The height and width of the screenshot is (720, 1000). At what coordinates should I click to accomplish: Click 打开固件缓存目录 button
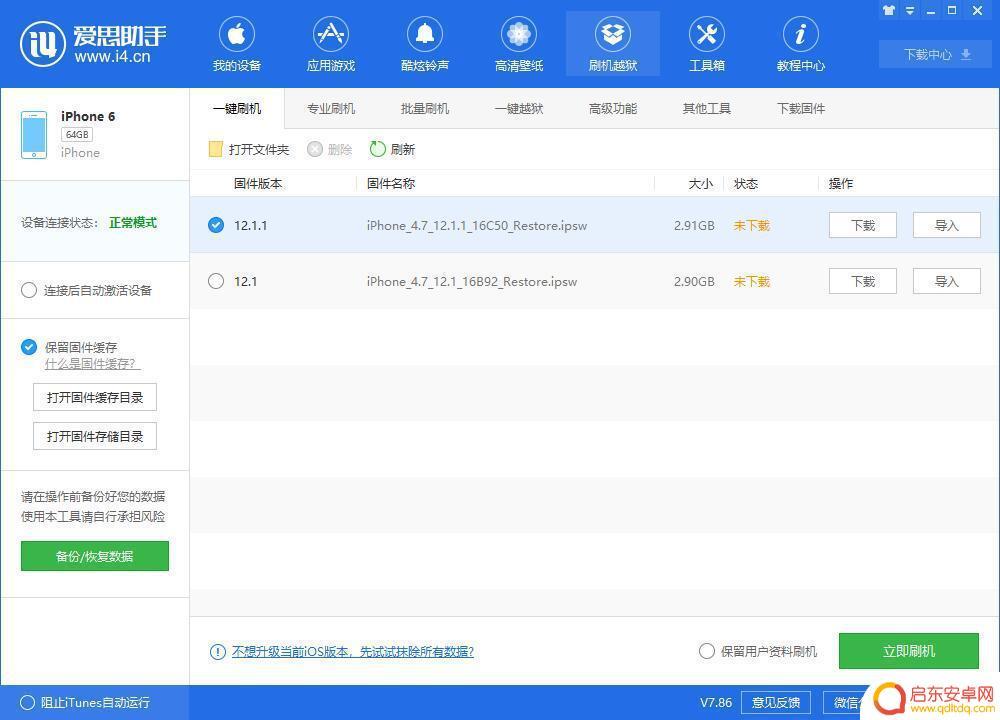(95, 397)
